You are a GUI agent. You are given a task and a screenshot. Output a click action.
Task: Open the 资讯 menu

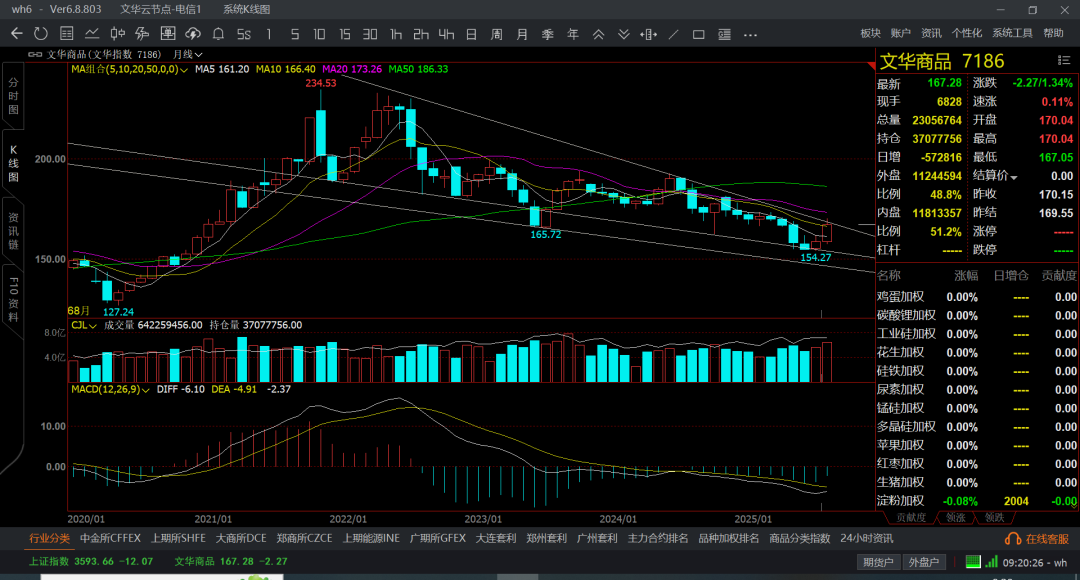[931, 33]
